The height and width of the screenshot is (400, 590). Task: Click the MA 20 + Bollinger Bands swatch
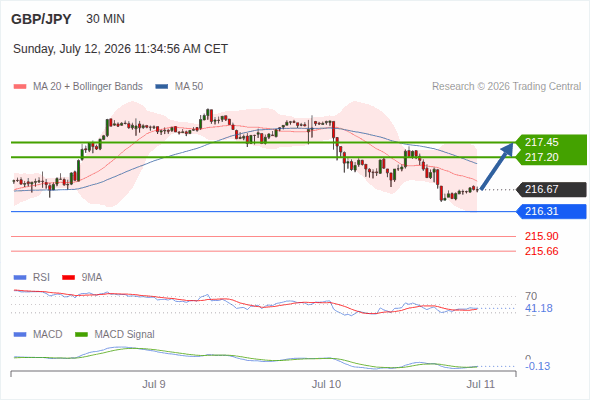point(20,87)
